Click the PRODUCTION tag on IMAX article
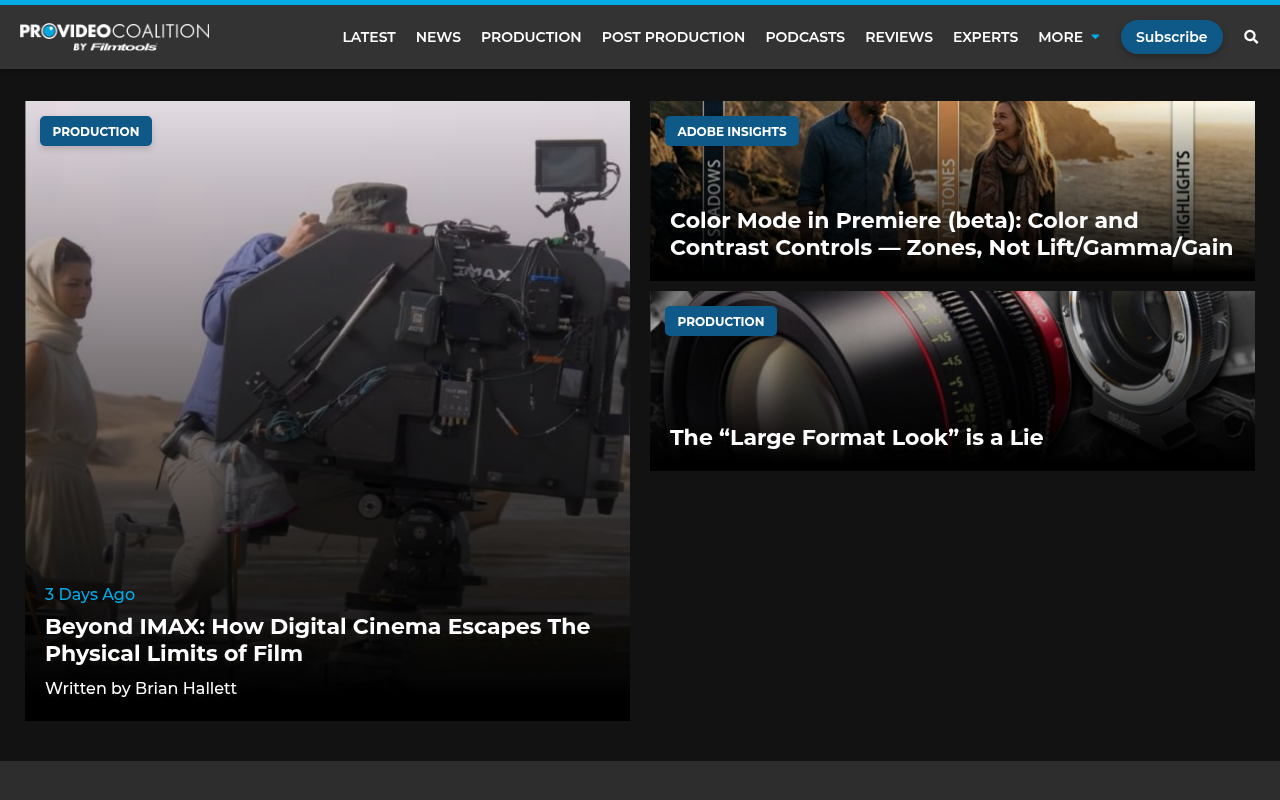The width and height of the screenshot is (1280, 800). [96, 131]
